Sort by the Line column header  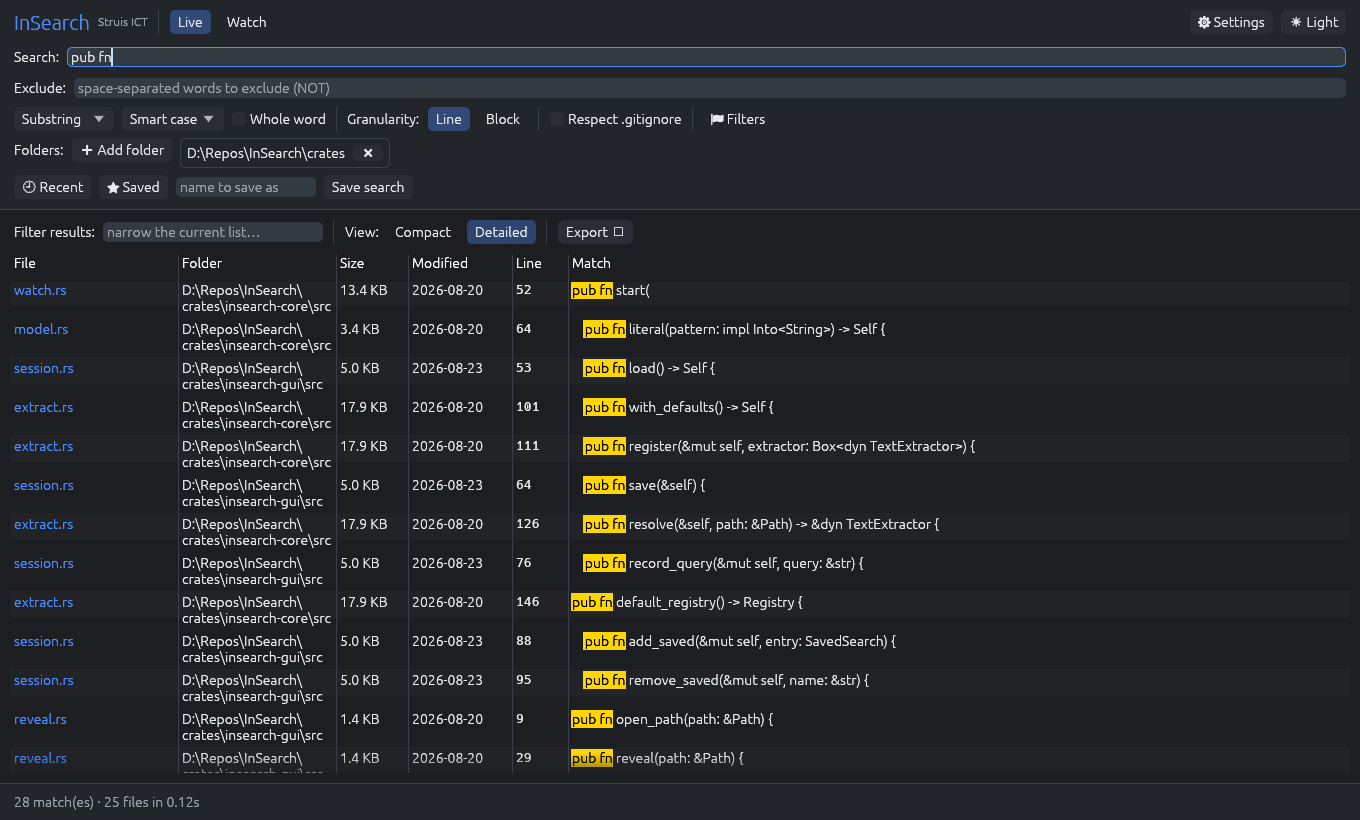tap(529, 263)
